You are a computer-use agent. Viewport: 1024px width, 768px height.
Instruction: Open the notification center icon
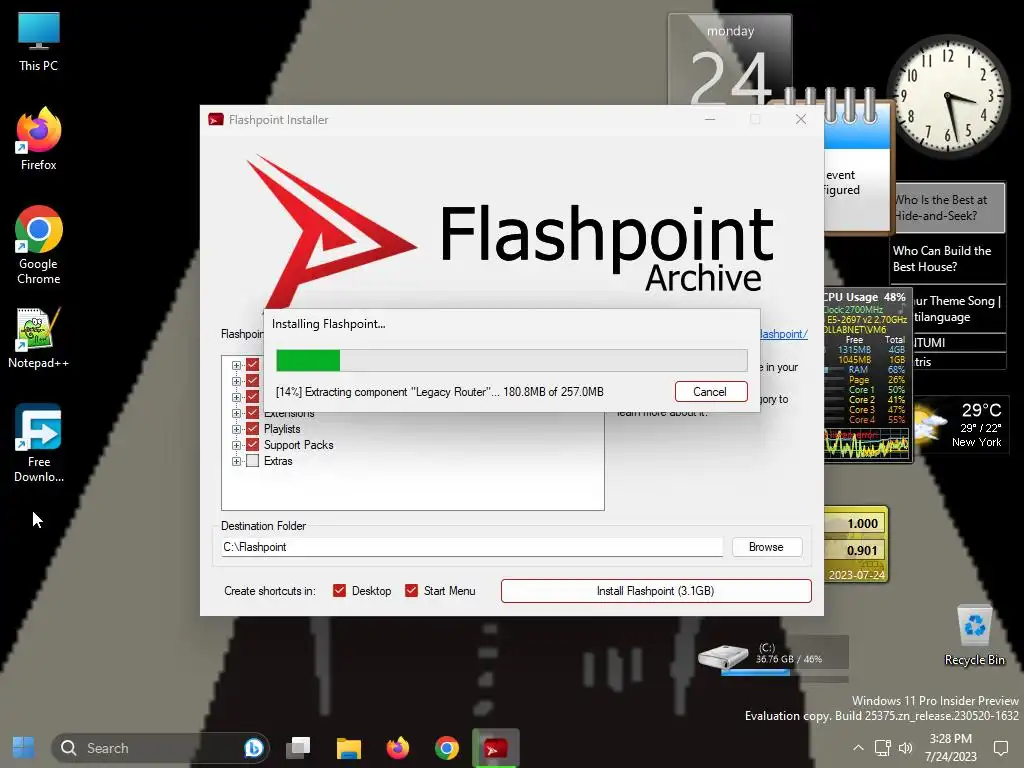pos(1000,748)
